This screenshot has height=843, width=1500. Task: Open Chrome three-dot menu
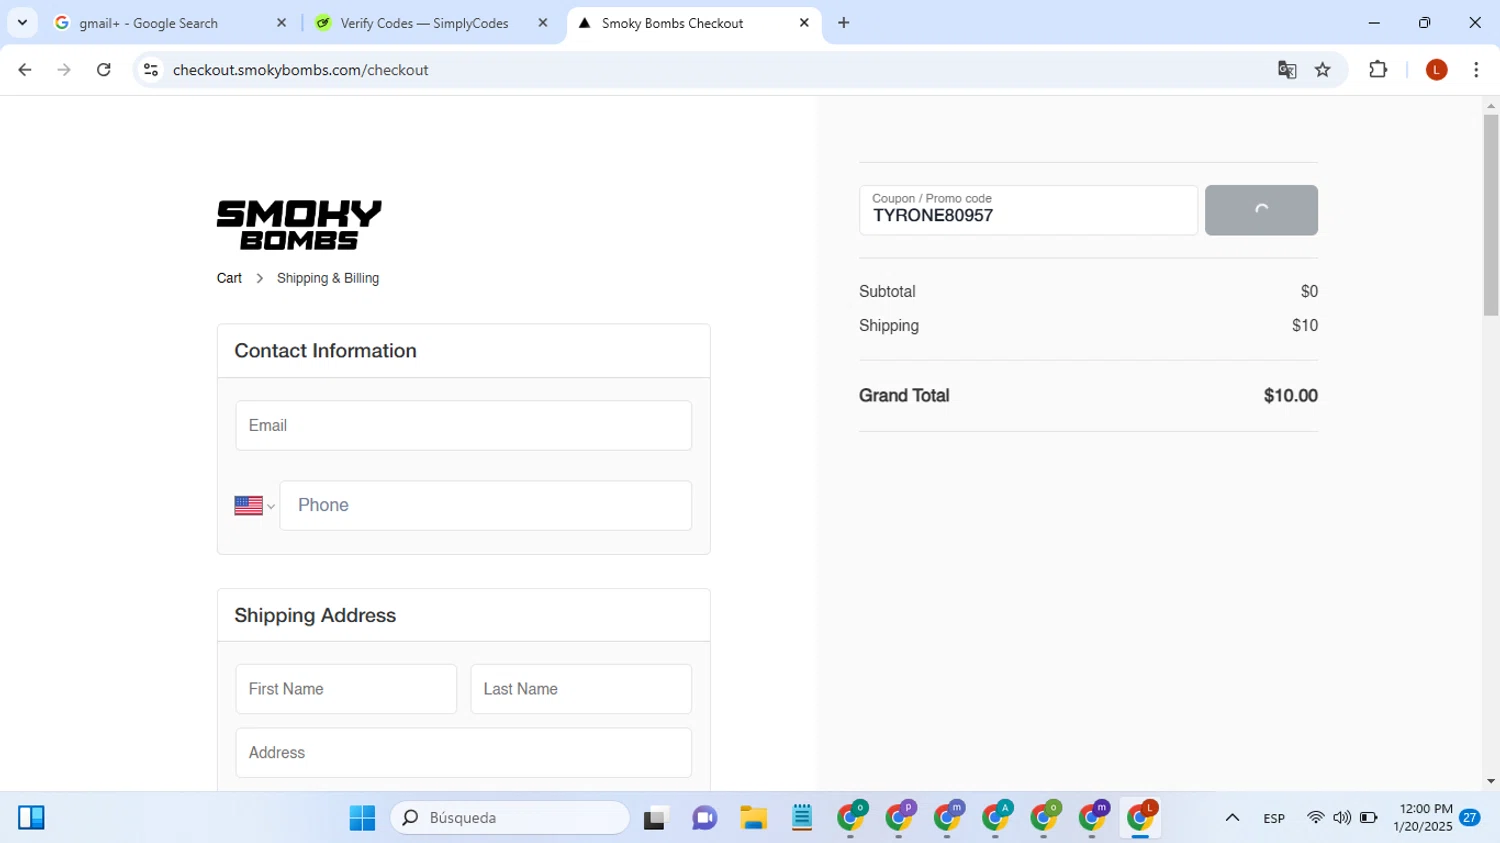[x=1476, y=70]
